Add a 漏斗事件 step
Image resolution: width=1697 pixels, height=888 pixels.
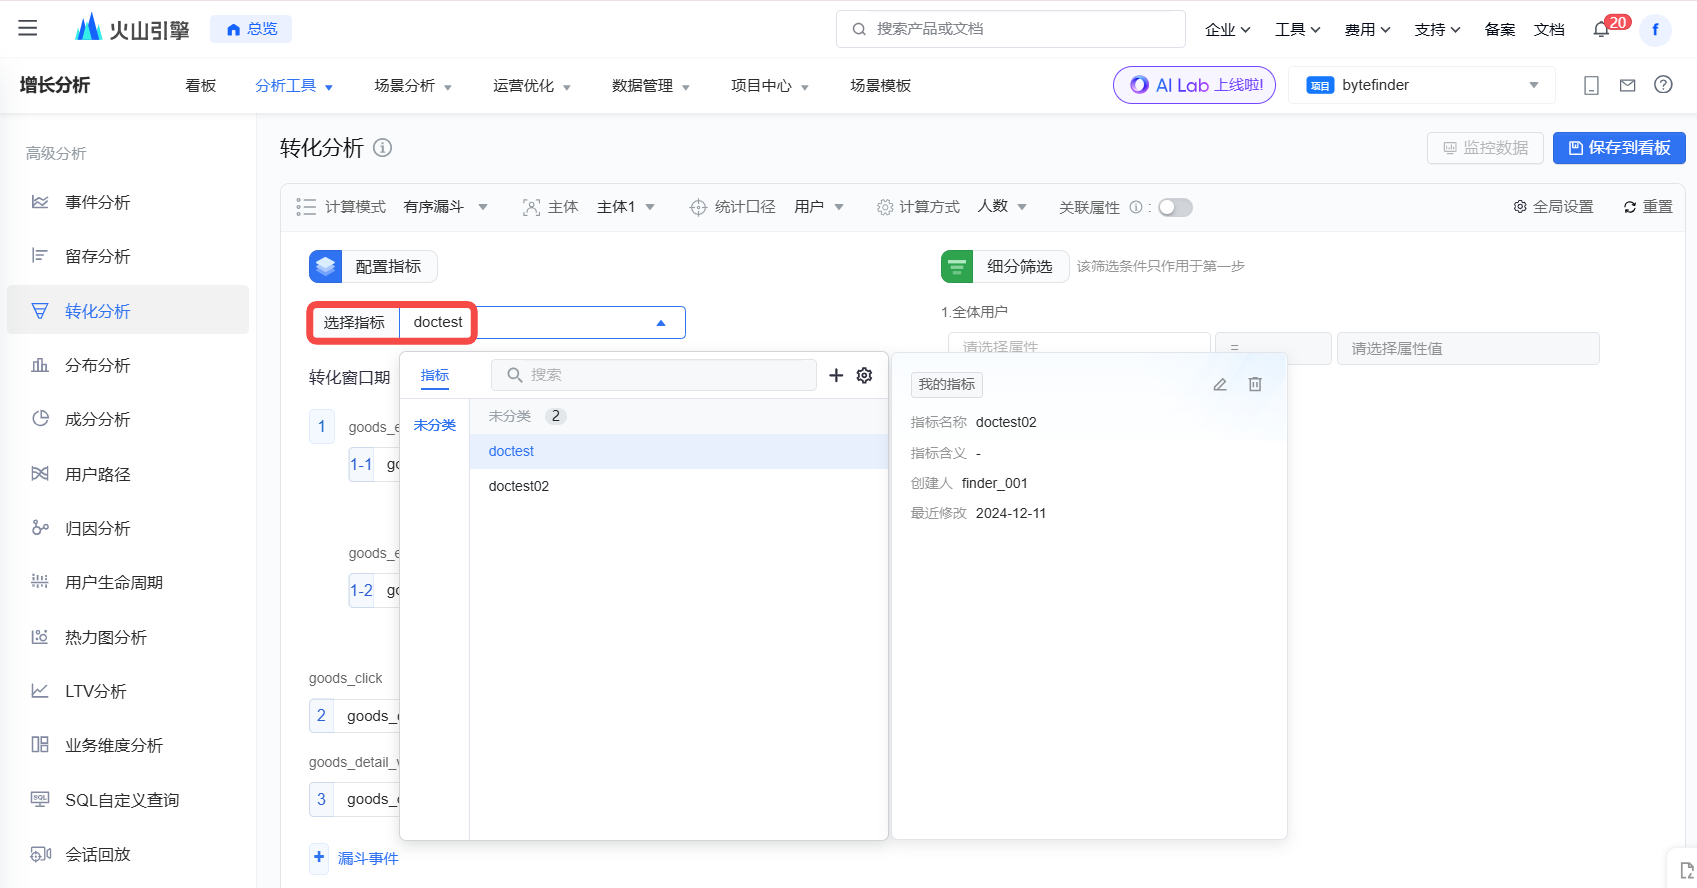356,858
